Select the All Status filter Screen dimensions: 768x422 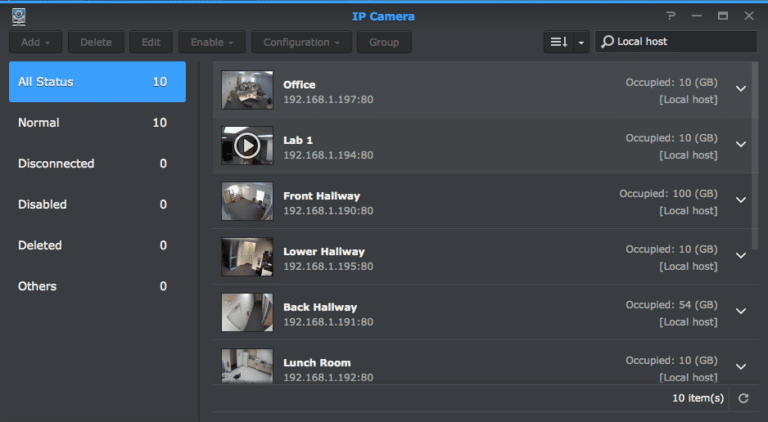tap(97, 82)
